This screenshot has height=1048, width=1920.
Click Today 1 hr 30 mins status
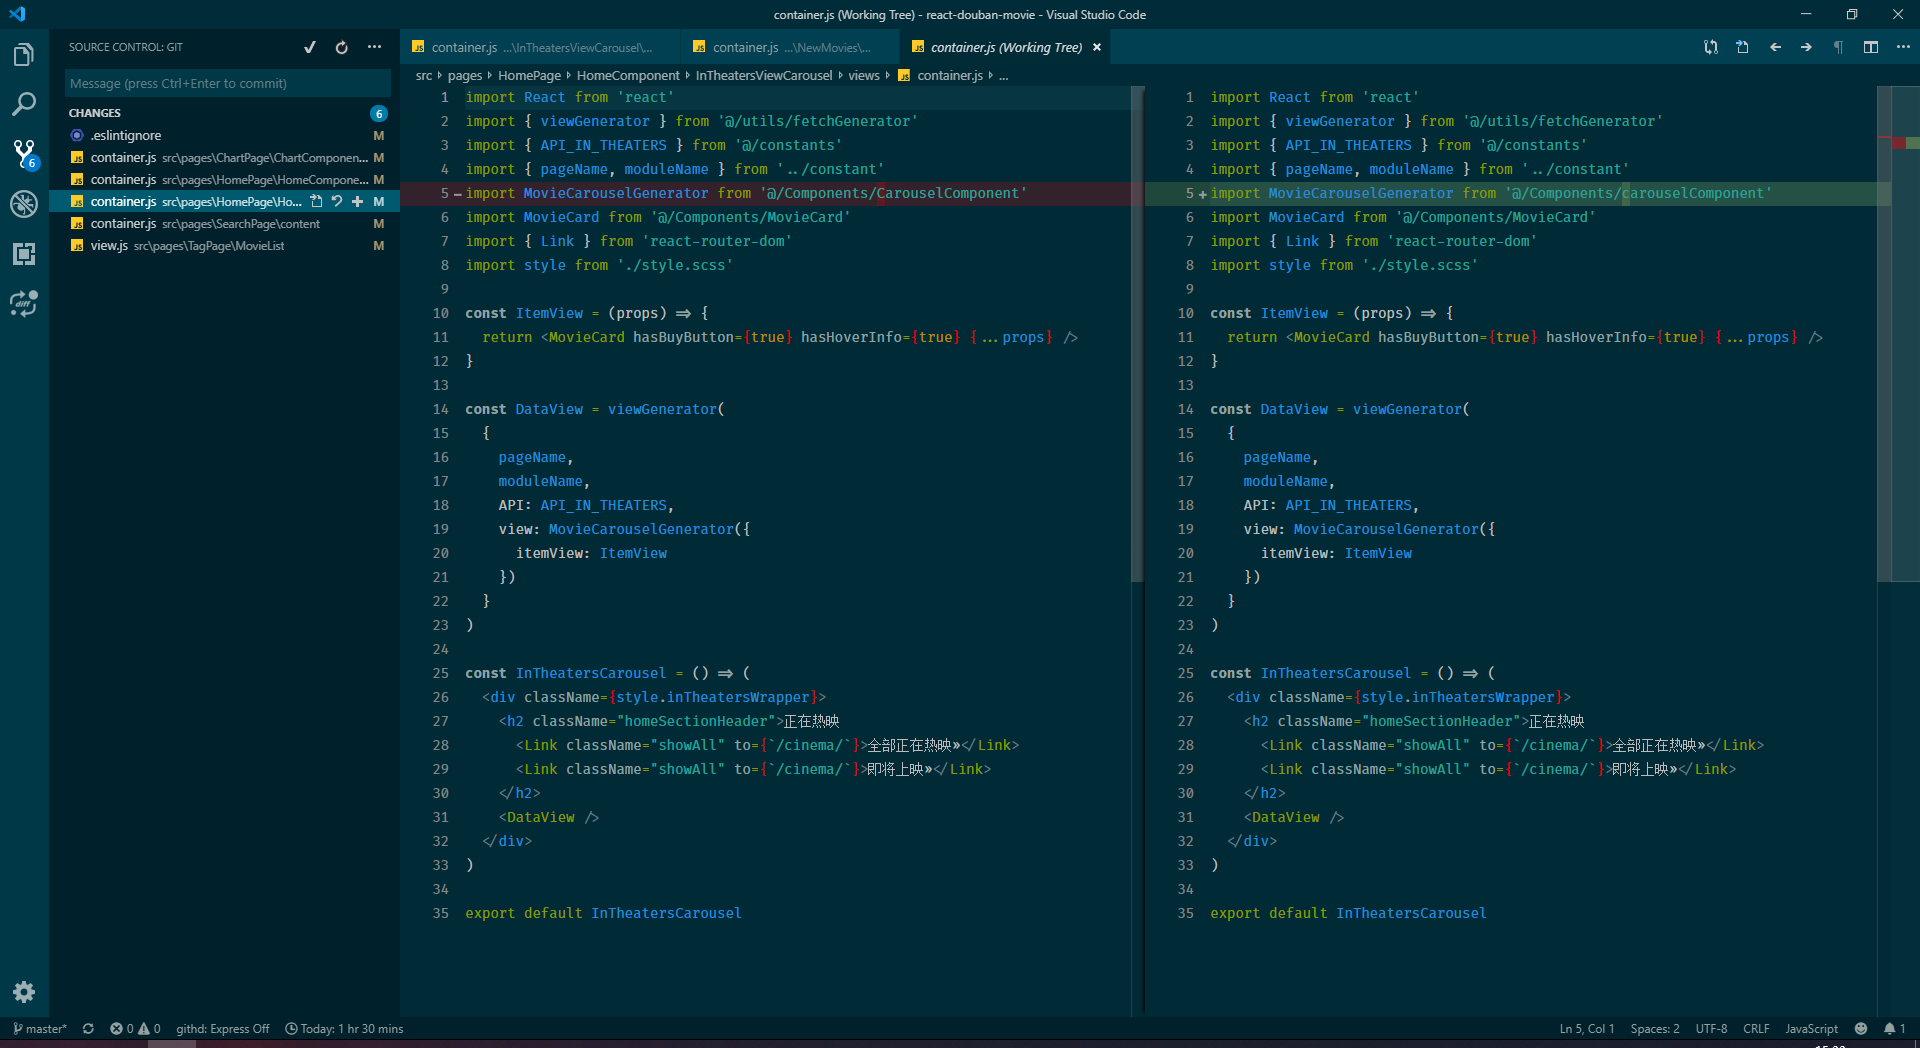[x=344, y=1028]
